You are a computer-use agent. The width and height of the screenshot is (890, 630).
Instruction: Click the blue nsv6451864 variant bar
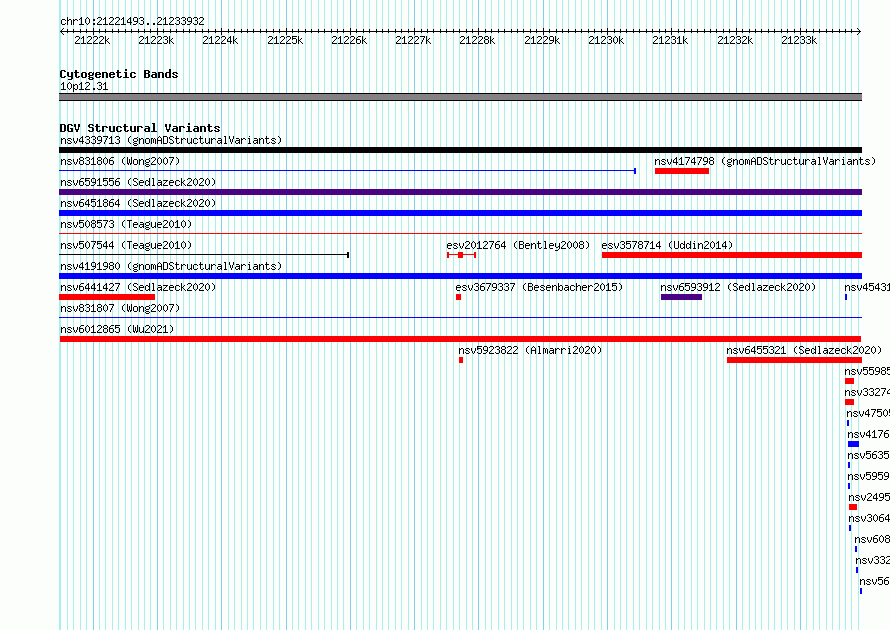pos(460,213)
